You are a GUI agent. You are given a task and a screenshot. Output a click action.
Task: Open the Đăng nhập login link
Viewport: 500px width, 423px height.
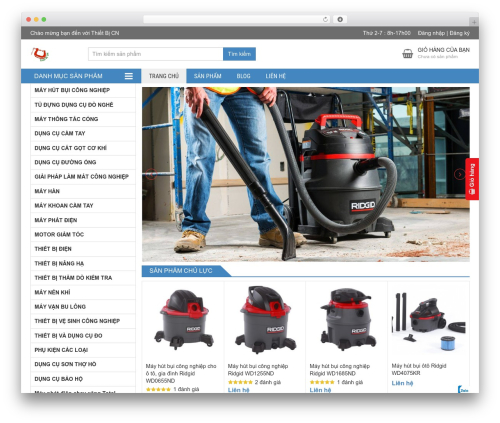431,33
